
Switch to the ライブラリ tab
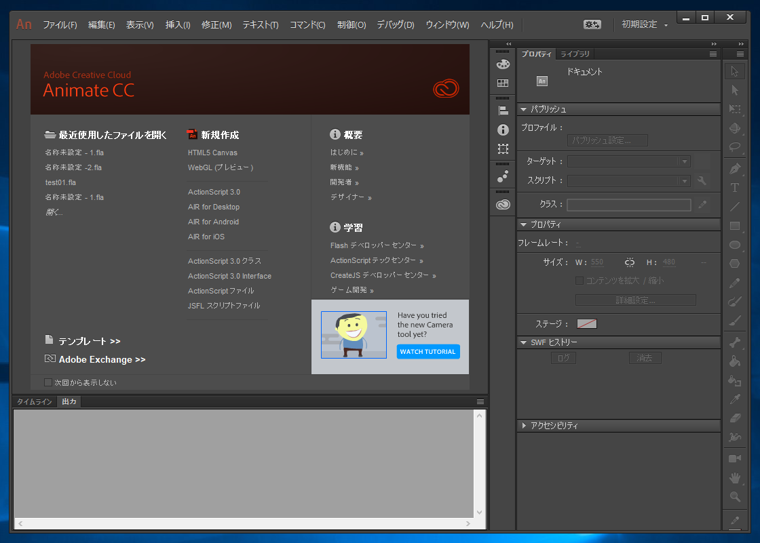[x=575, y=54]
